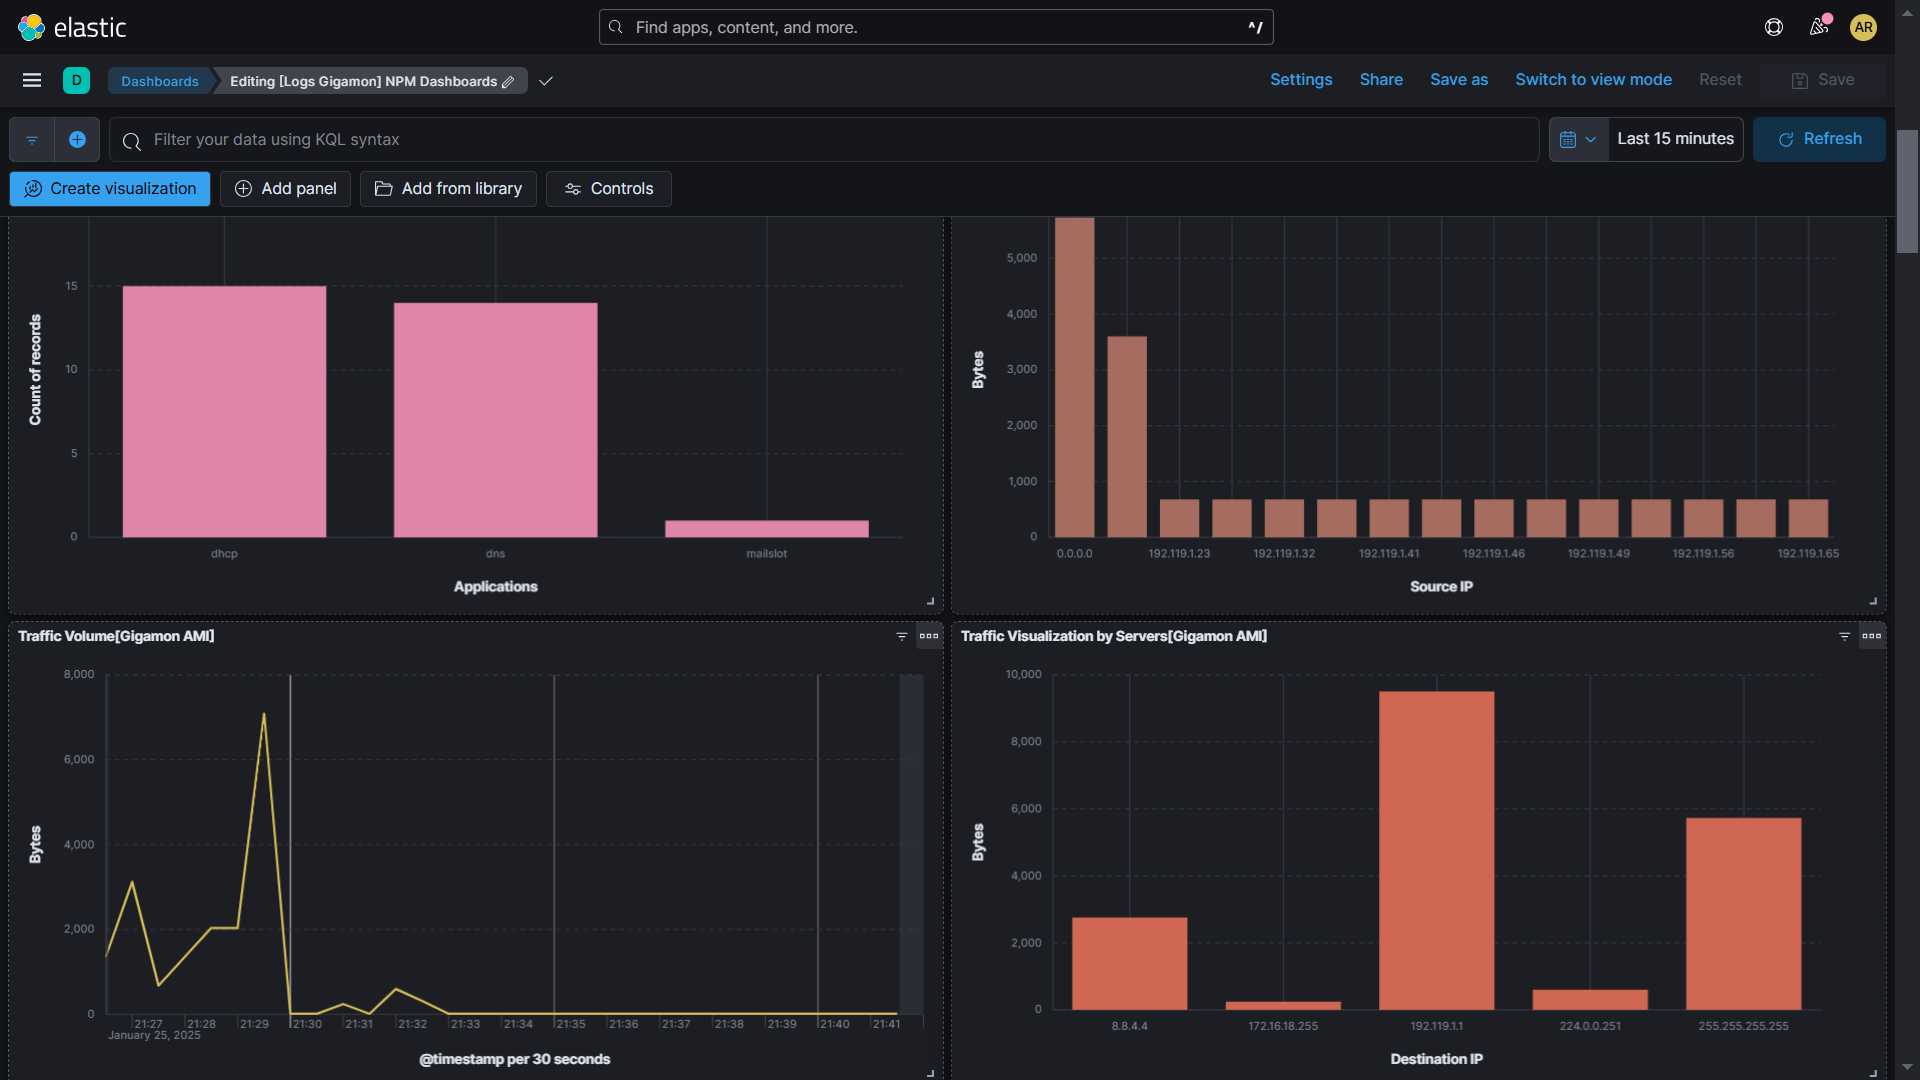Screen dimensions: 1920x1080
Task: Open the notifications bell icon
Action: click(1819, 27)
